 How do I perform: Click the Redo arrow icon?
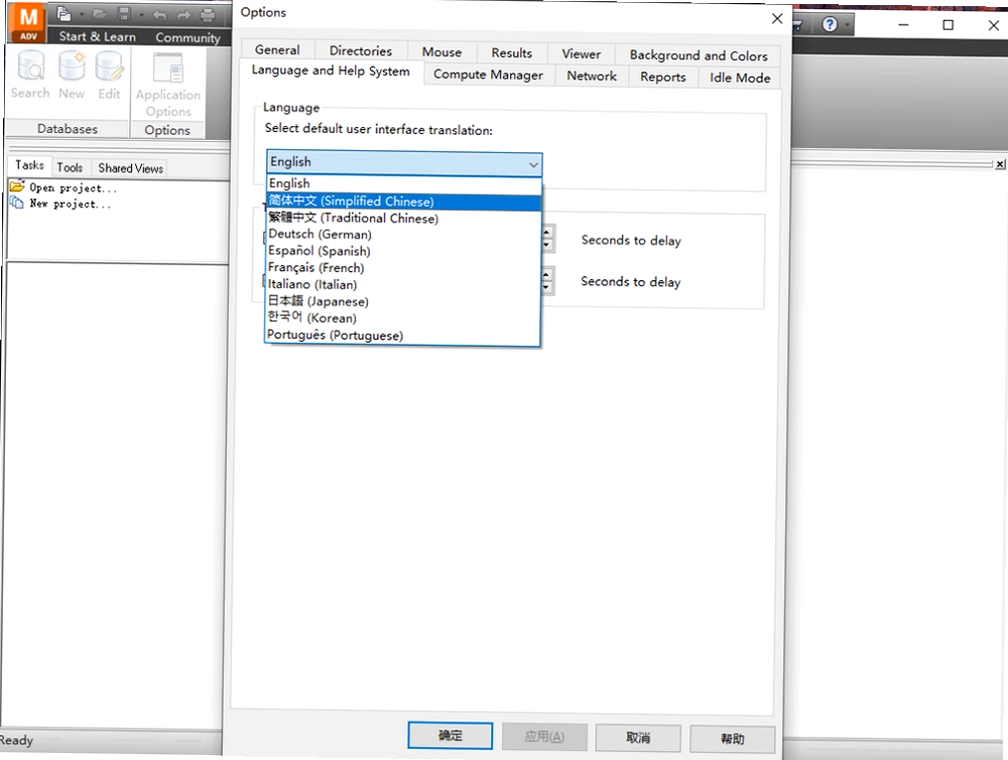(184, 15)
